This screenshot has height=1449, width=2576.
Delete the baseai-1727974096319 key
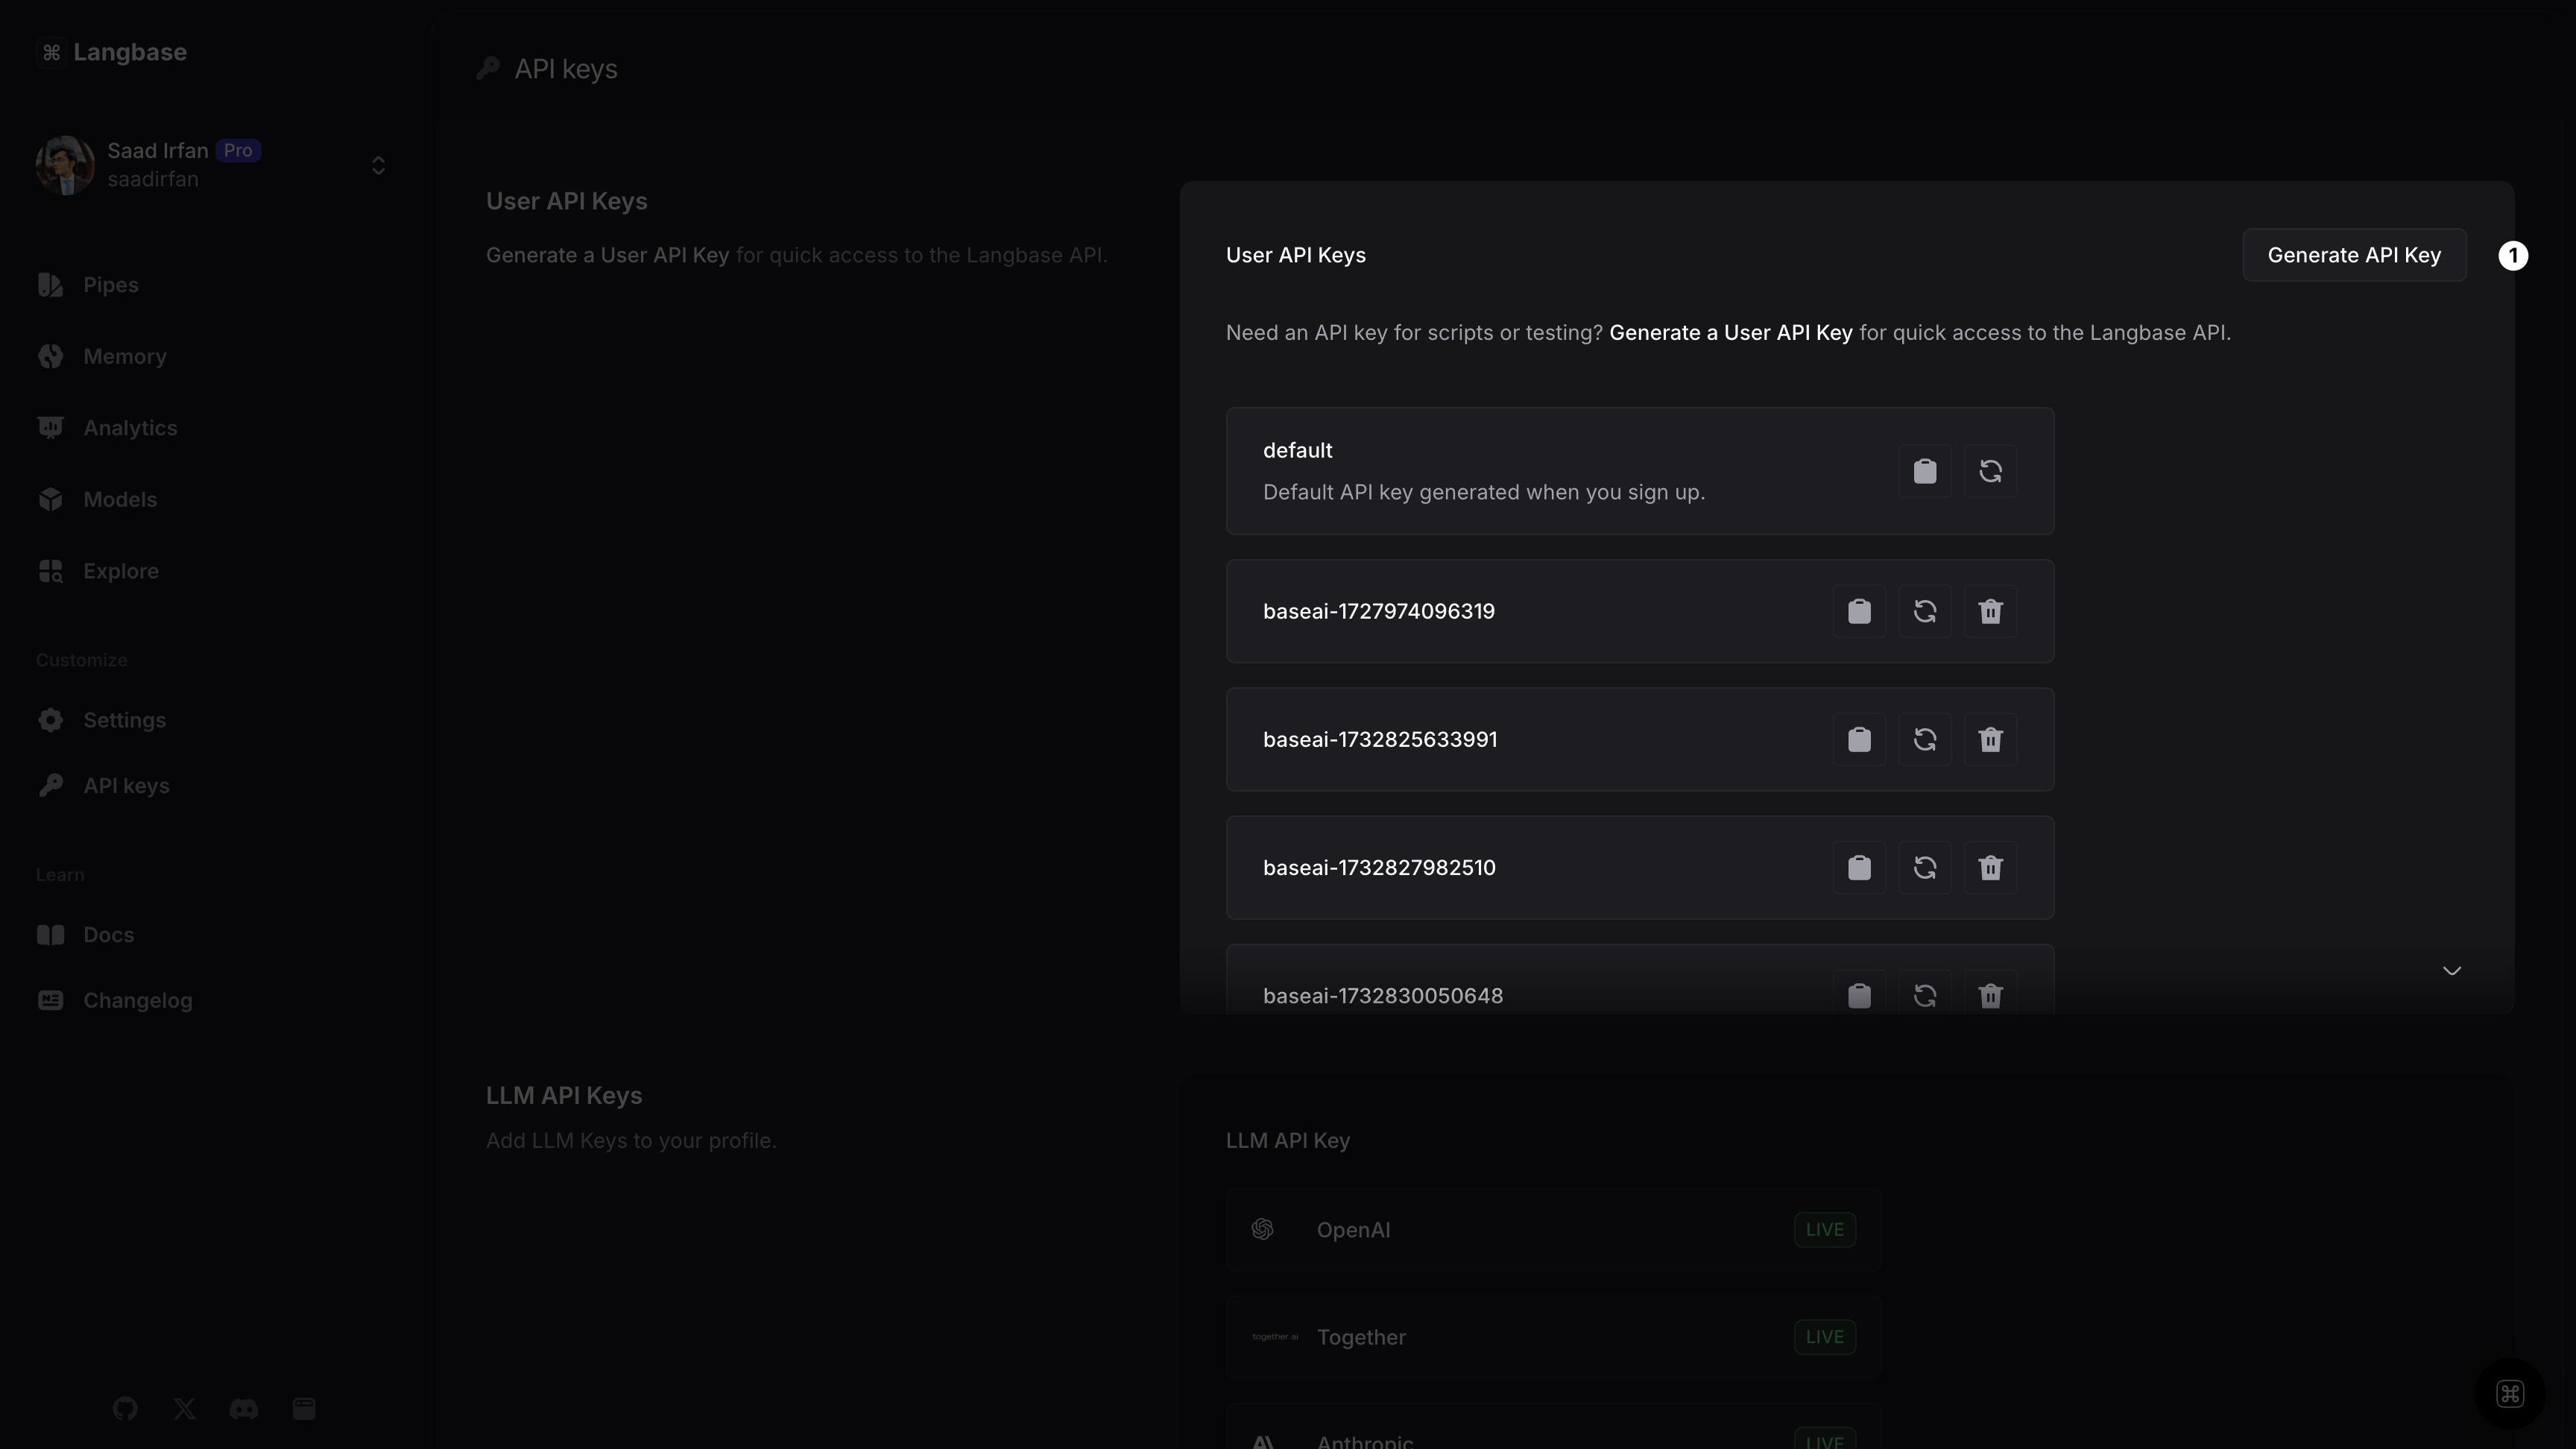[x=1990, y=611]
